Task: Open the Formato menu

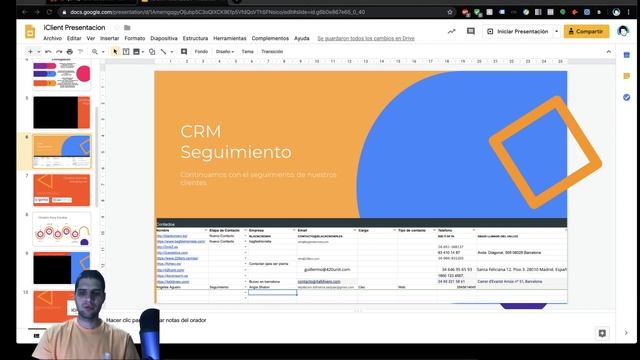Action: [135, 38]
